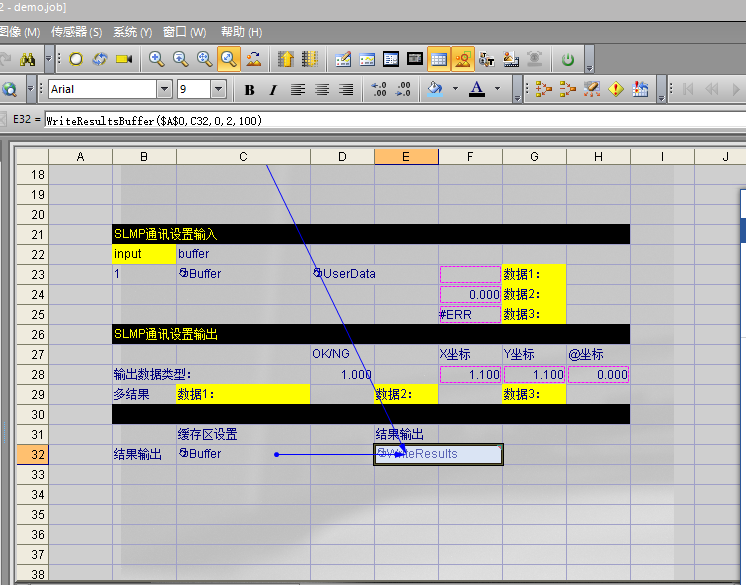
Task: Click the formula bar with WriteResultsBuffer text
Action: click(x=395, y=120)
